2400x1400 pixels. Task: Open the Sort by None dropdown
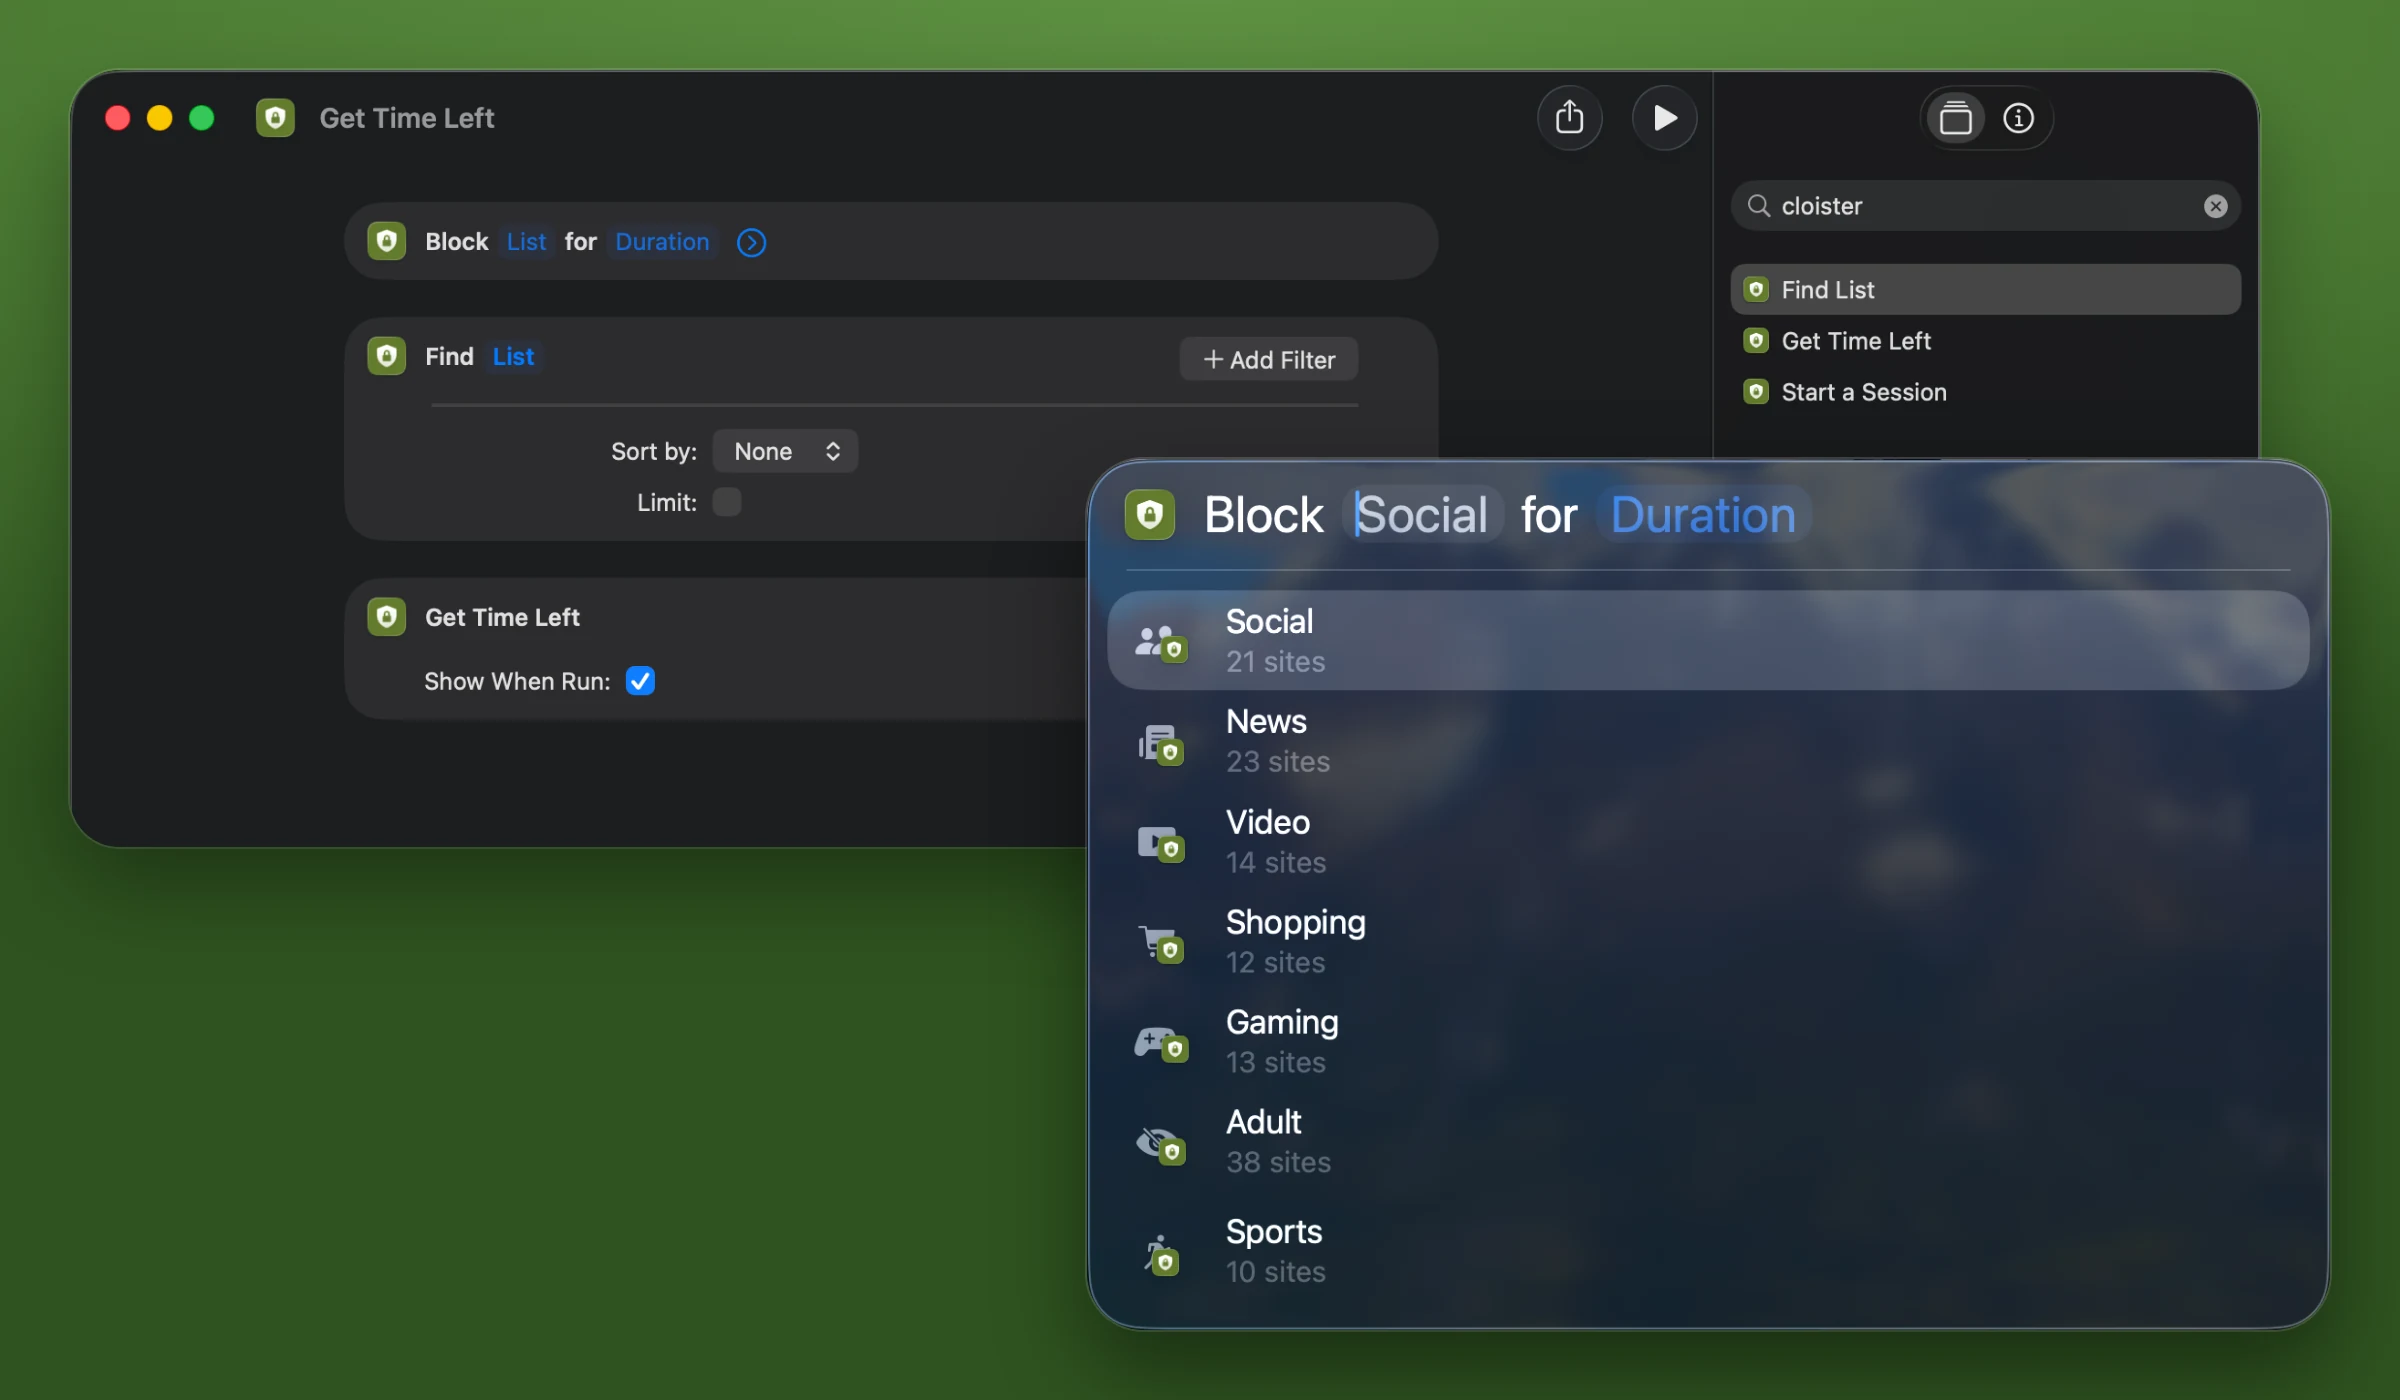pos(785,451)
